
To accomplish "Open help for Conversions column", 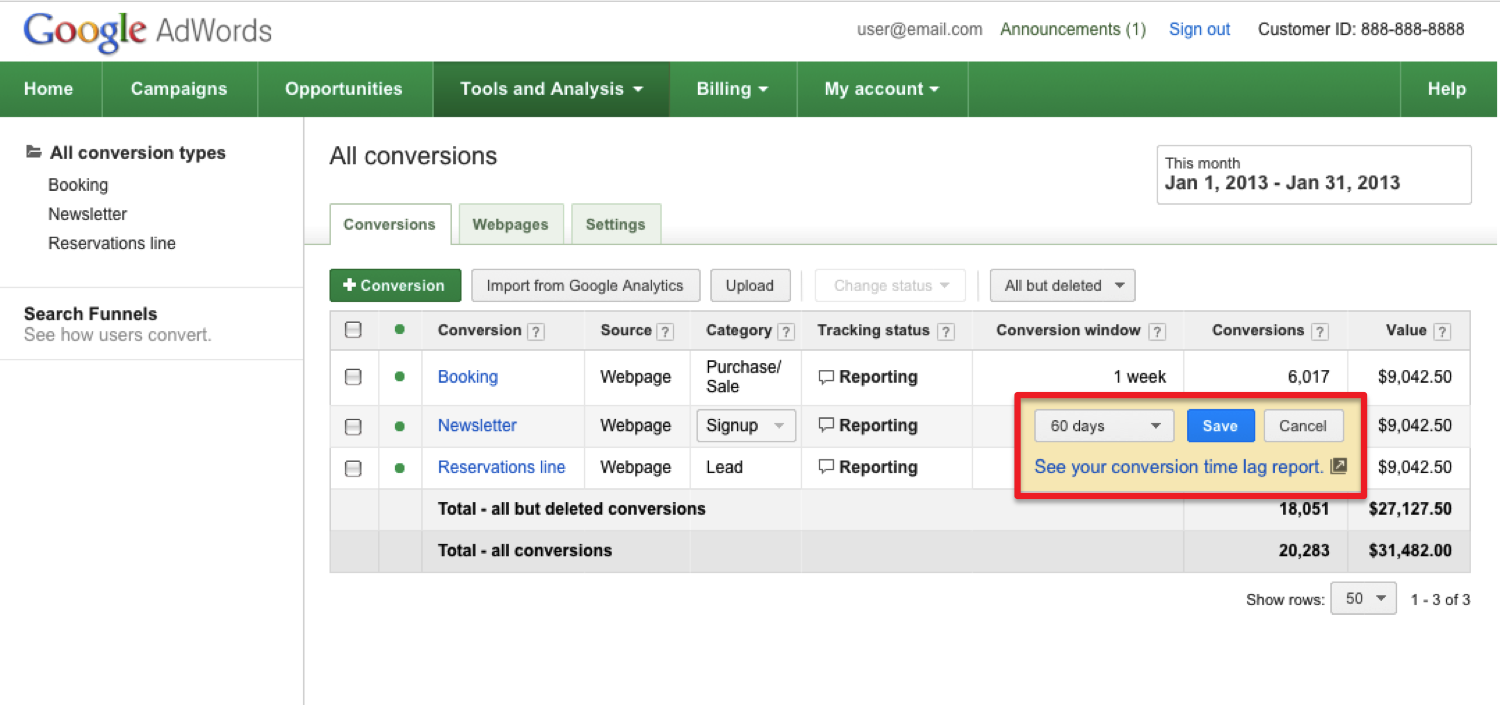I will [x=1320, y=331].
